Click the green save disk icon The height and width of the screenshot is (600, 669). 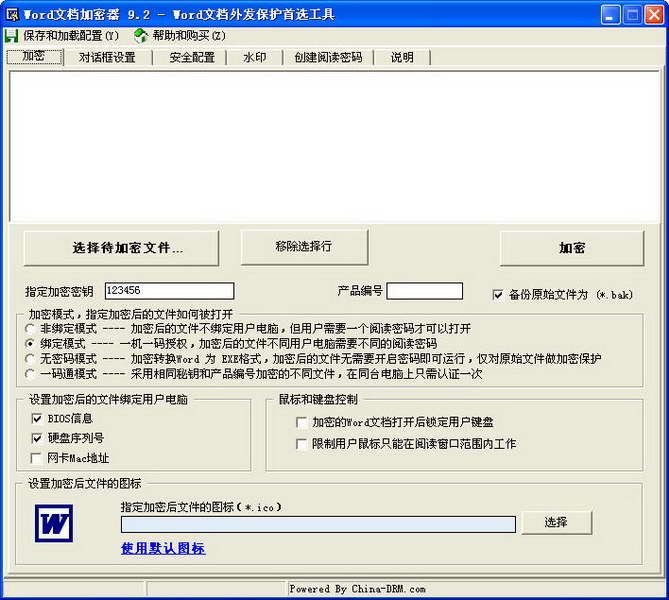[x=11, y=36]
